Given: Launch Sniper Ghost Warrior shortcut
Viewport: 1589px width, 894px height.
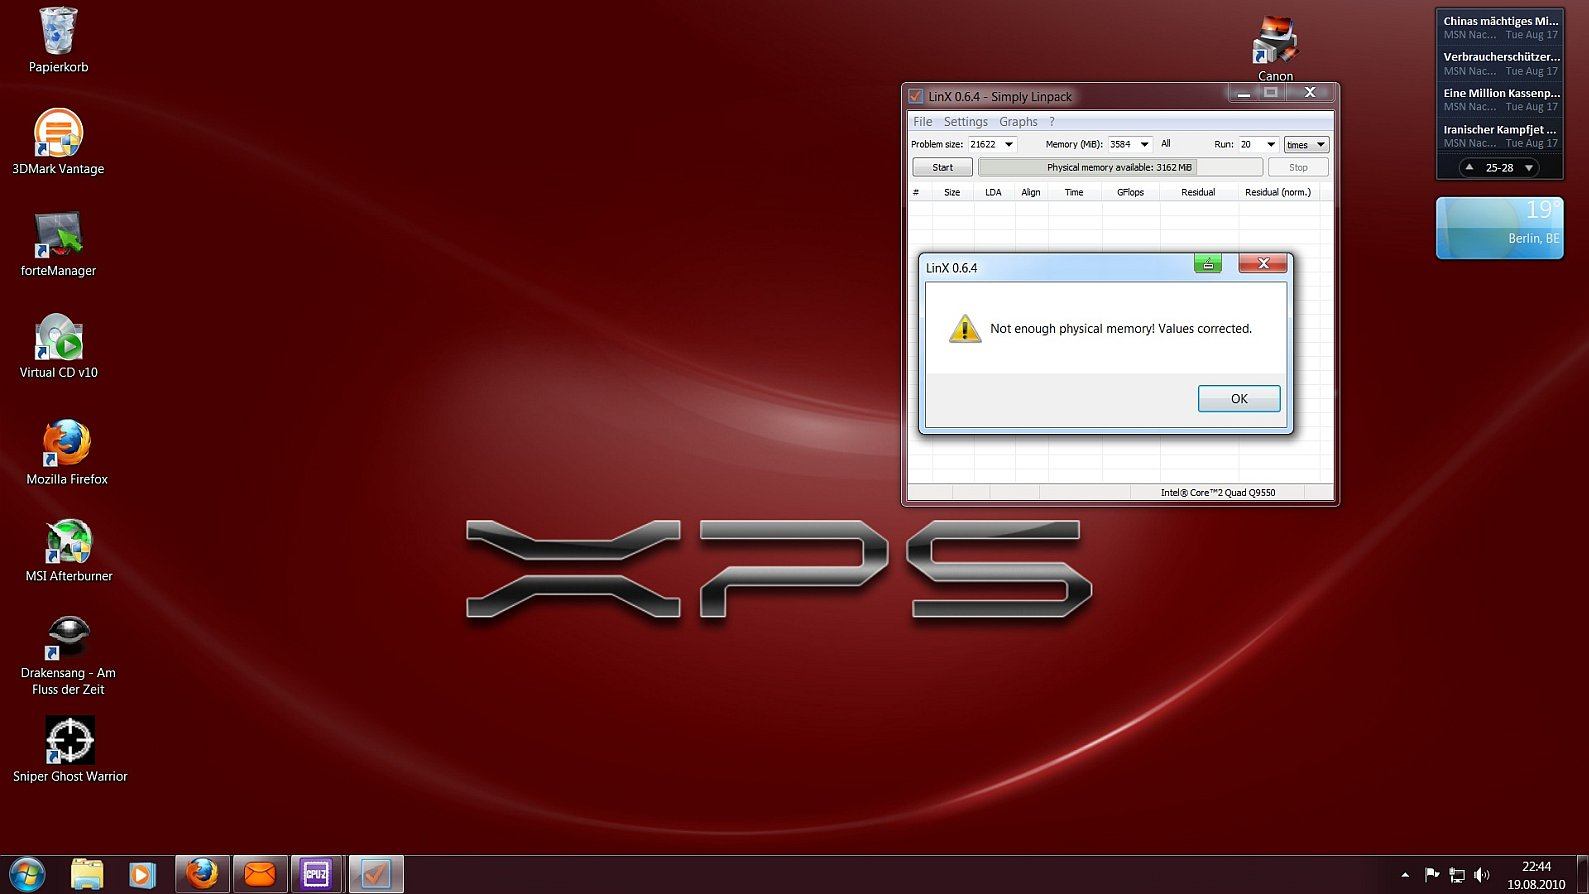Looking at the screenshot, I should click(x=70, y=750).
